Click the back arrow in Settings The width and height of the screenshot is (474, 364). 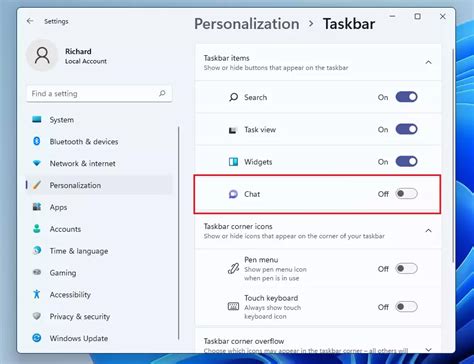click(x=30, y=21)
